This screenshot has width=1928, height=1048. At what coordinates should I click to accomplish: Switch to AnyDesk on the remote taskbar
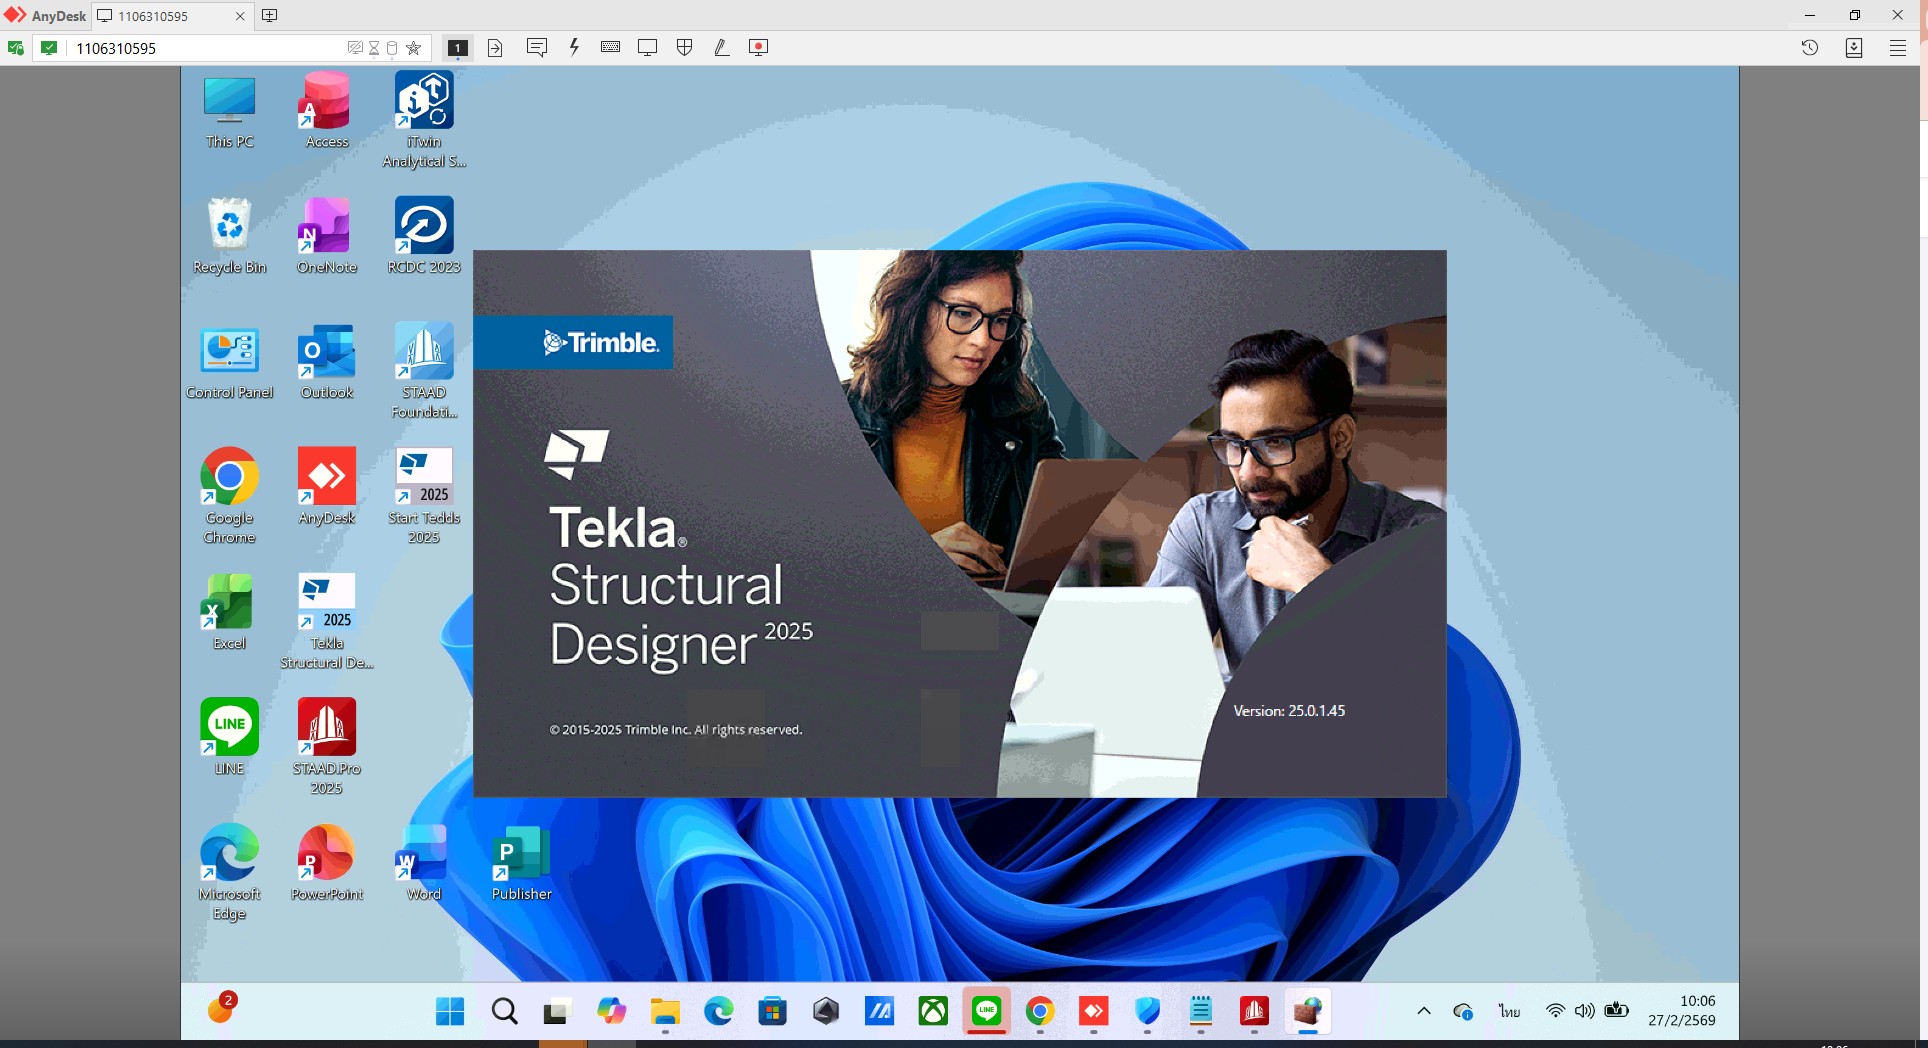(1094, 1012)
